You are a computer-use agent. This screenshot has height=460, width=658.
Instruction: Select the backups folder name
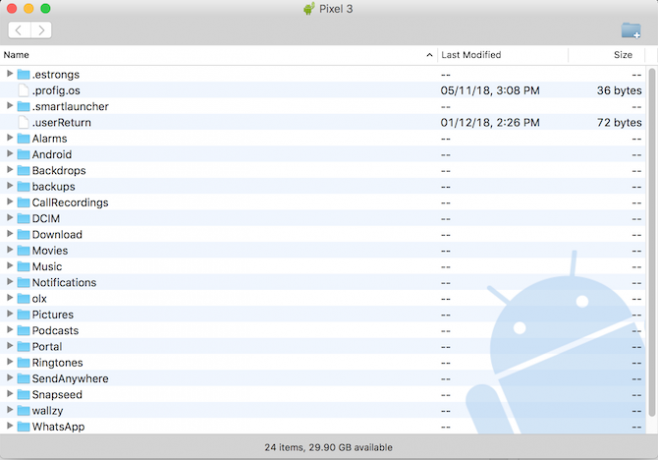[54, 187]
